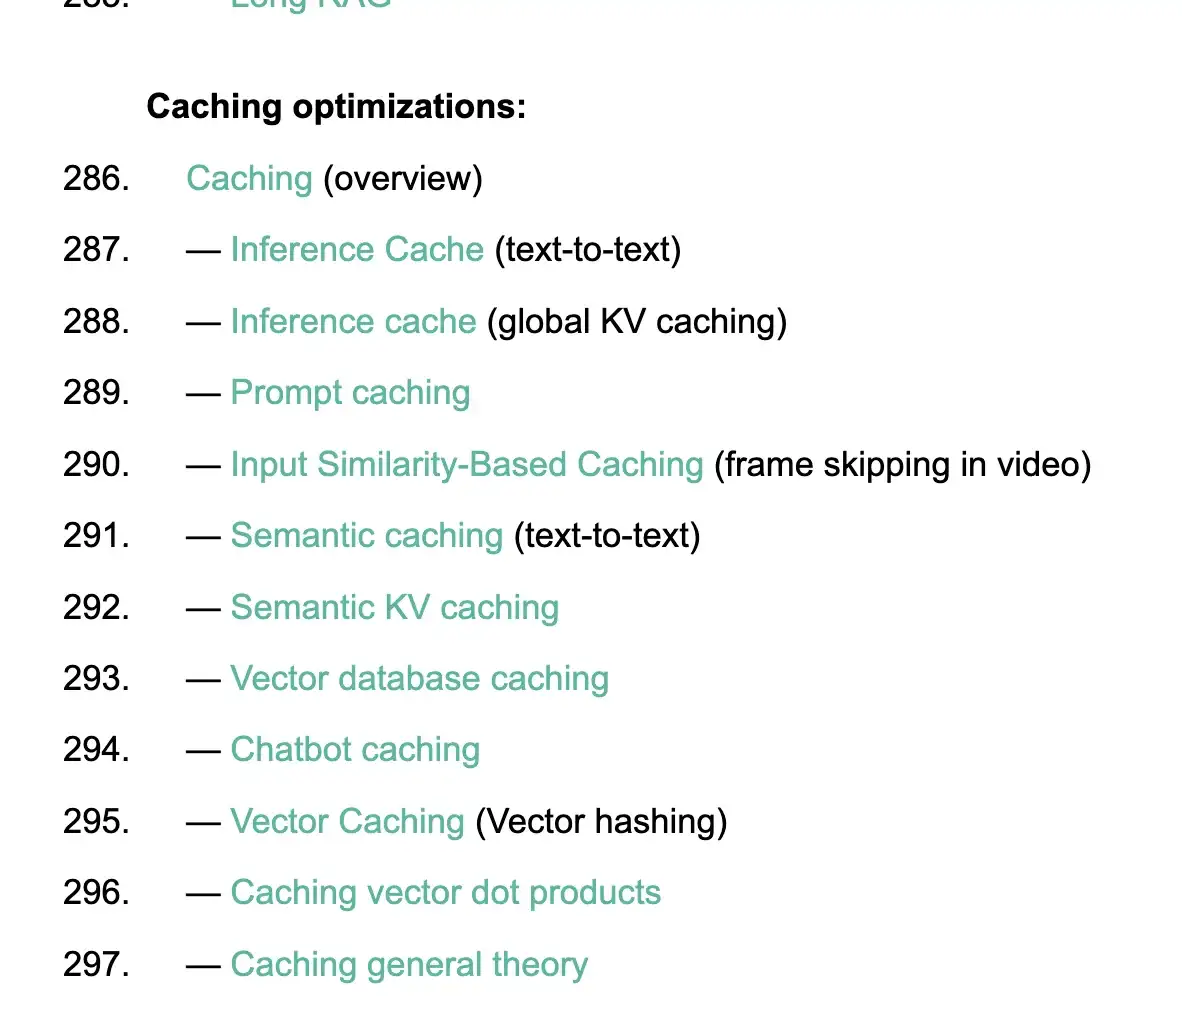The height and width of the screenshot is (1034, 1182).
Task: Click list number 286
Action: (x=96, y=179)
